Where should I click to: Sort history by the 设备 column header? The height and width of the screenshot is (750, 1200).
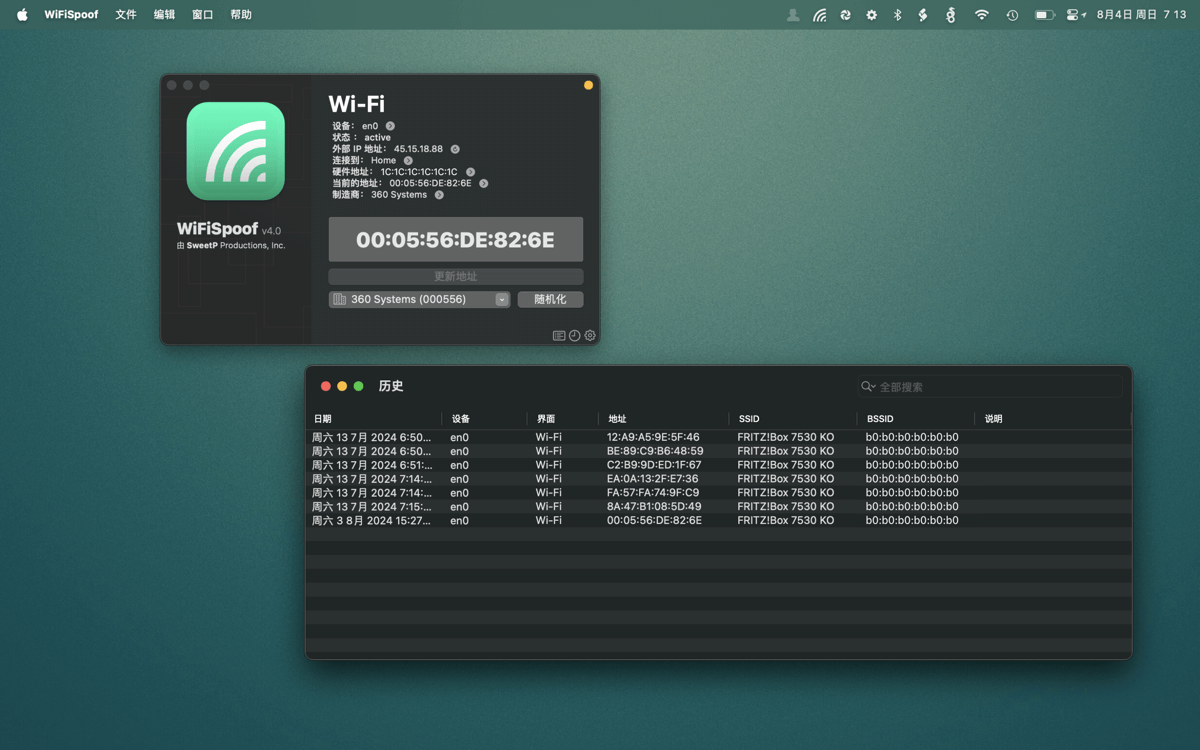484,419
